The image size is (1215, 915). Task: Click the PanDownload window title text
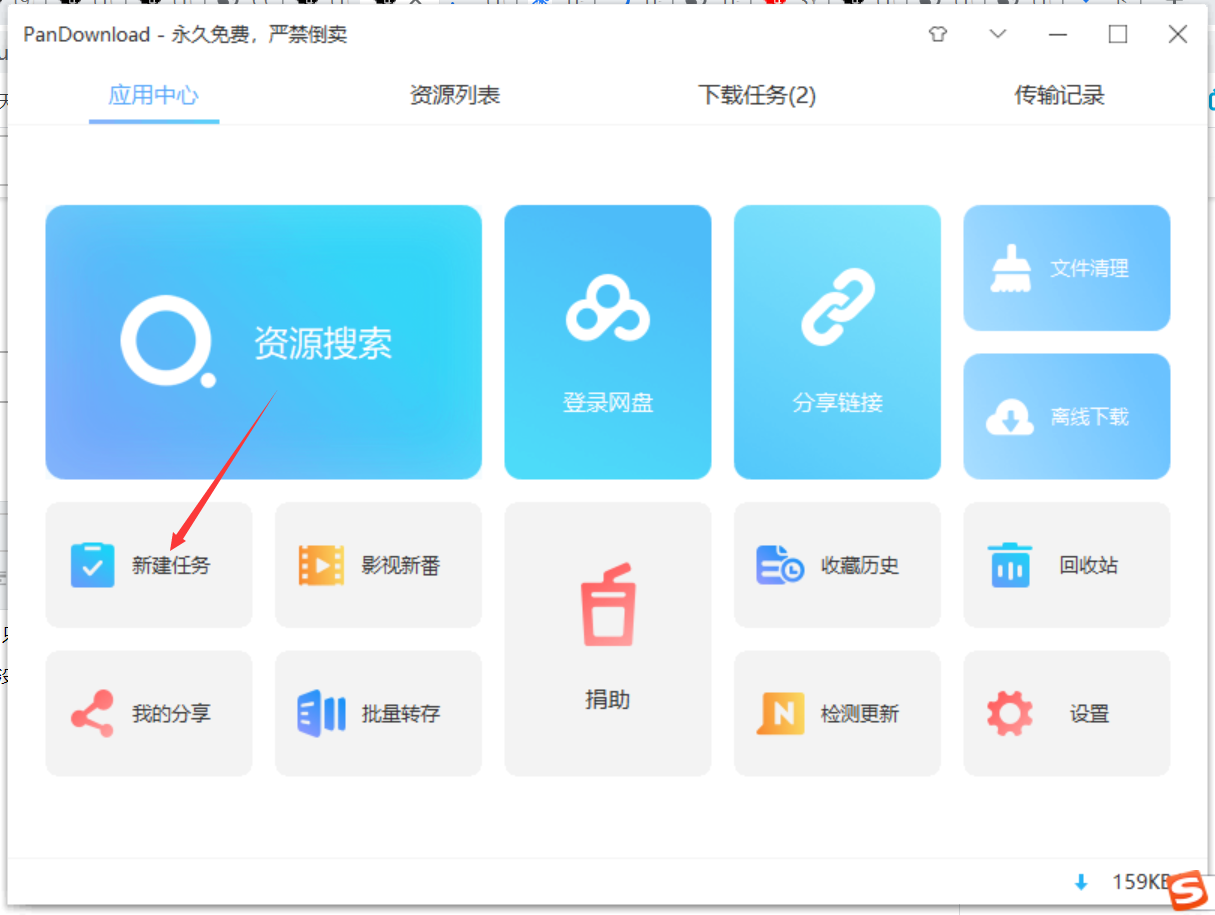(186, 34)
